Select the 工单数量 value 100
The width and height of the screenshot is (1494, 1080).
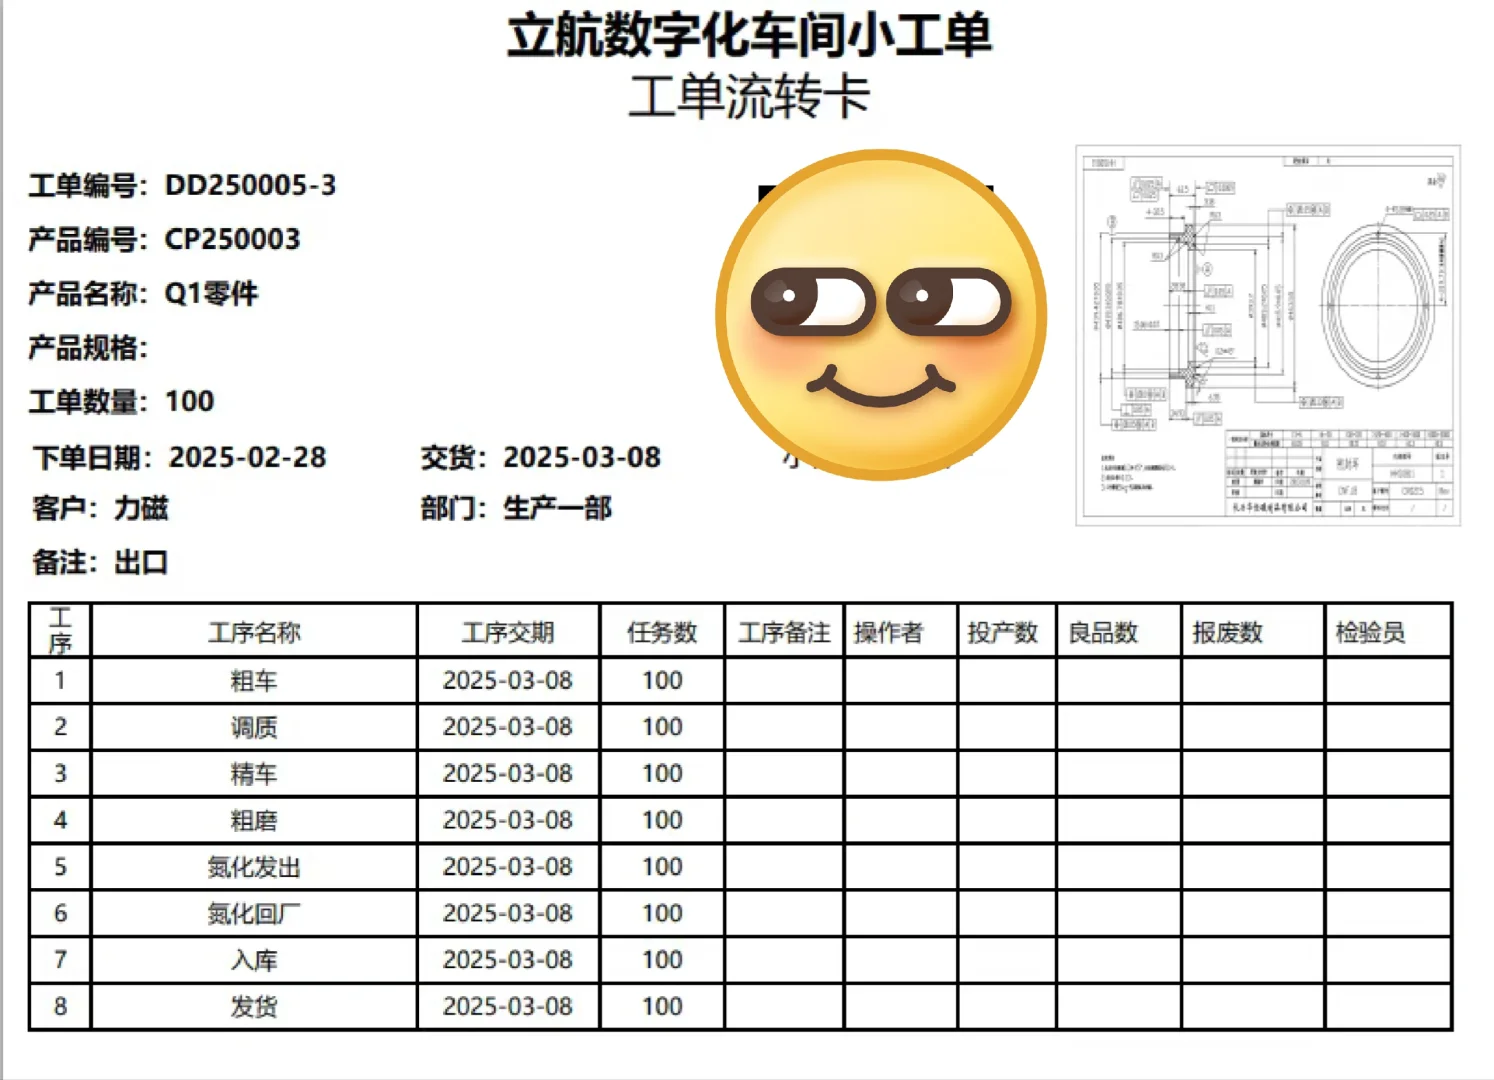point(189,402)
